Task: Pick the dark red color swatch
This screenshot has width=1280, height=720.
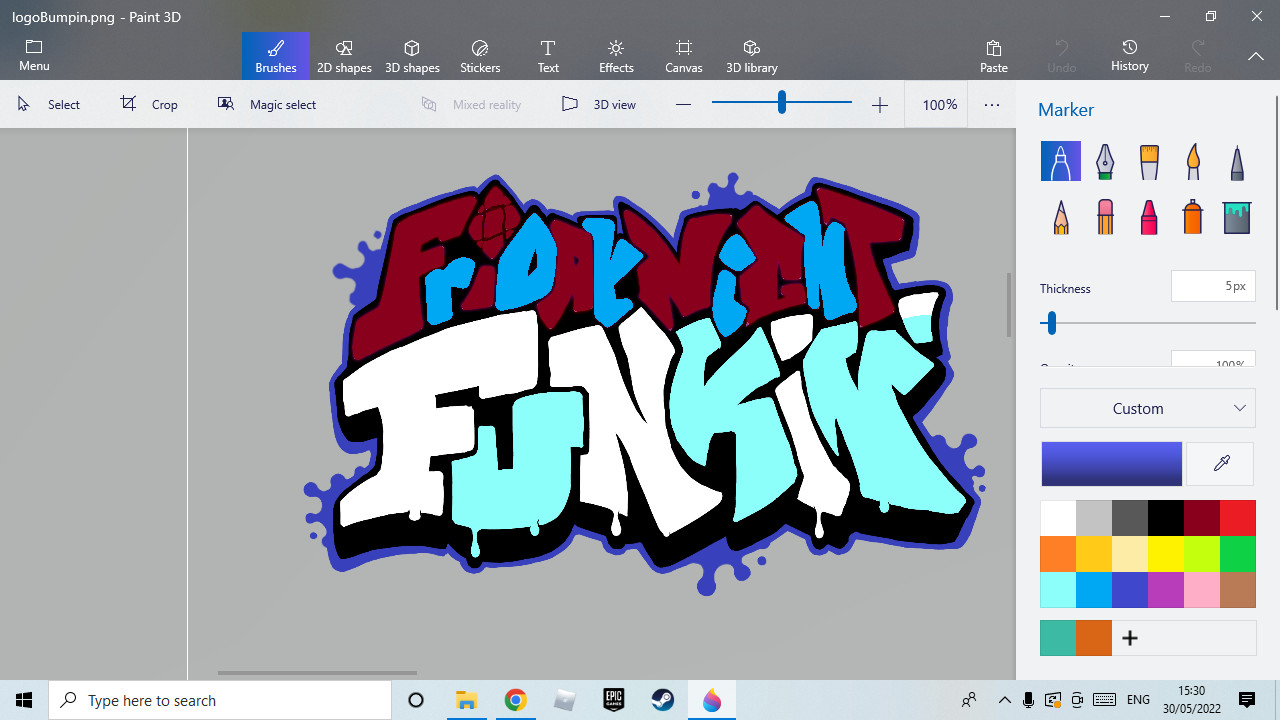Action: [x=1202, y=518]
